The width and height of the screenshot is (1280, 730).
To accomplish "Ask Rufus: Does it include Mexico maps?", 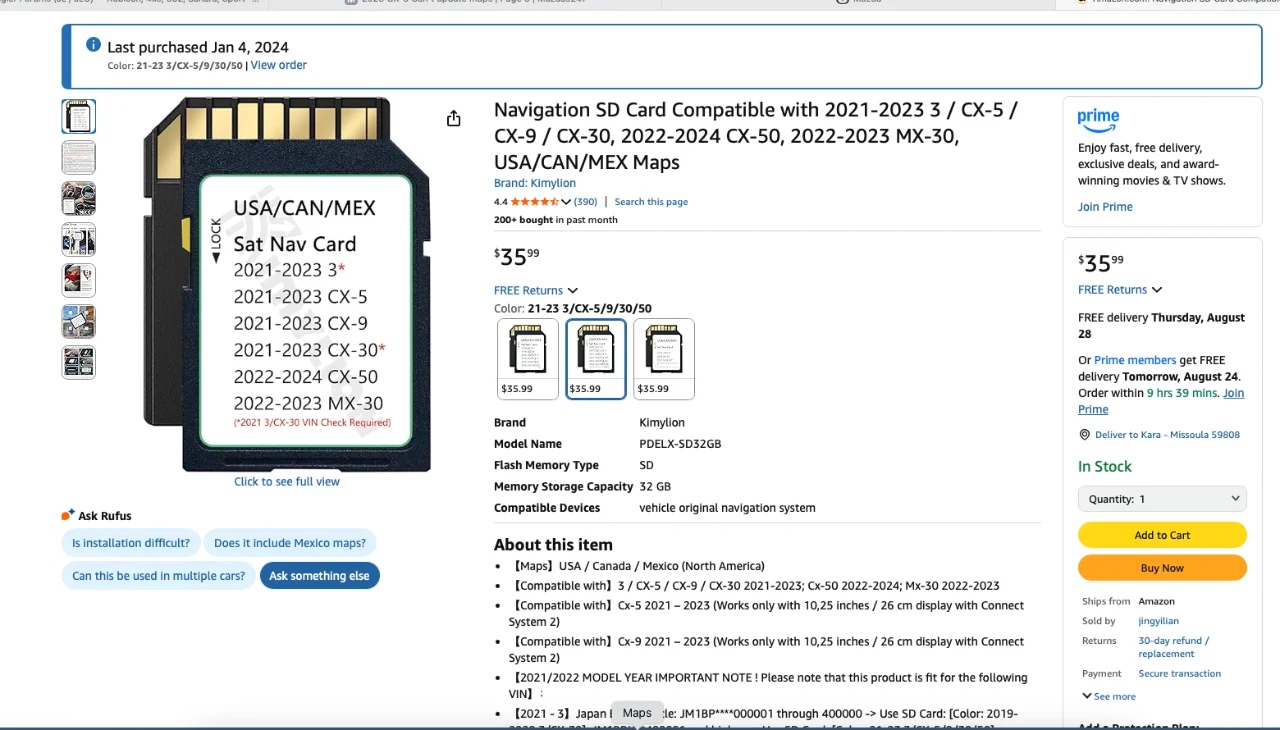I will pos(290,543).
